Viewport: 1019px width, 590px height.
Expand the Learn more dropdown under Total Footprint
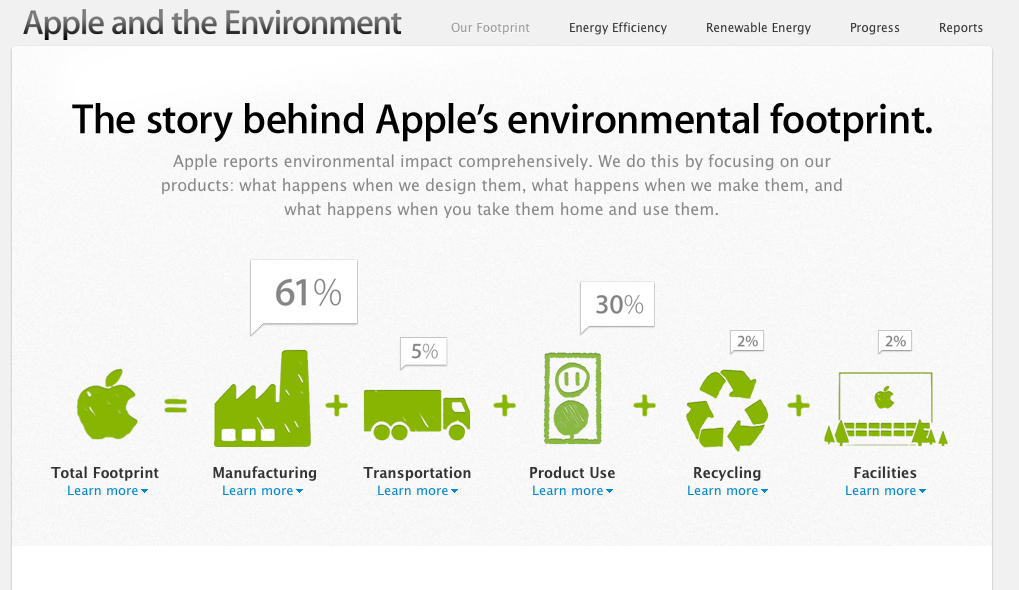[x=106, y=490]
